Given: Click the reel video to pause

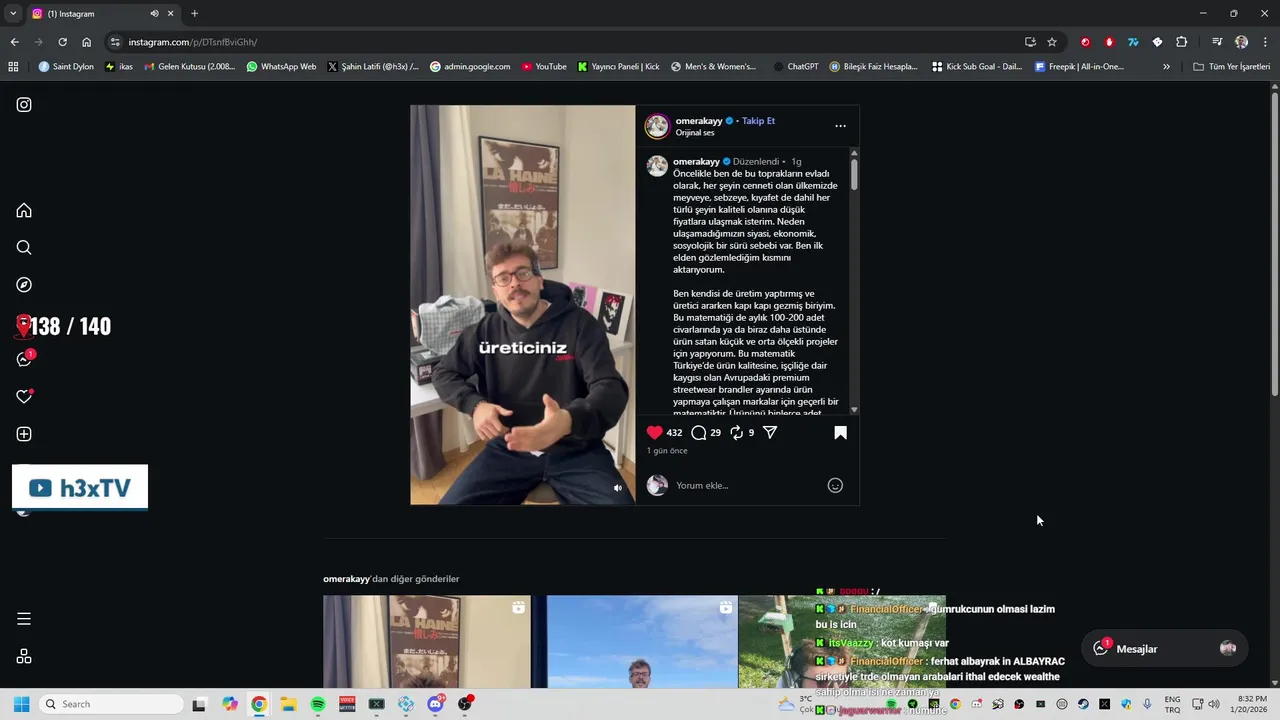Looking at the screenshot, I should point(522,305).
